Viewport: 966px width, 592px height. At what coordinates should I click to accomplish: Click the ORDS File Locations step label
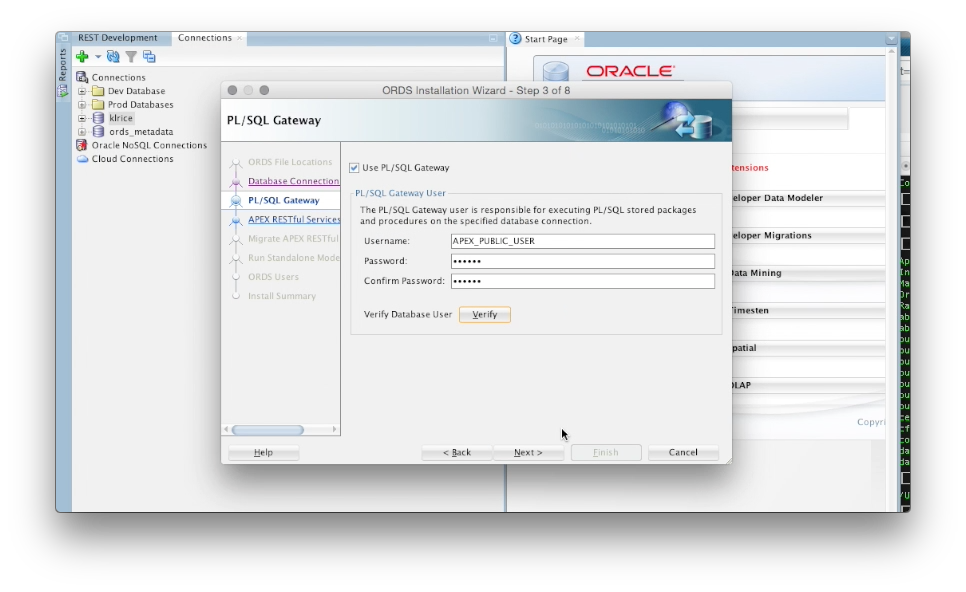click(290, 162)
